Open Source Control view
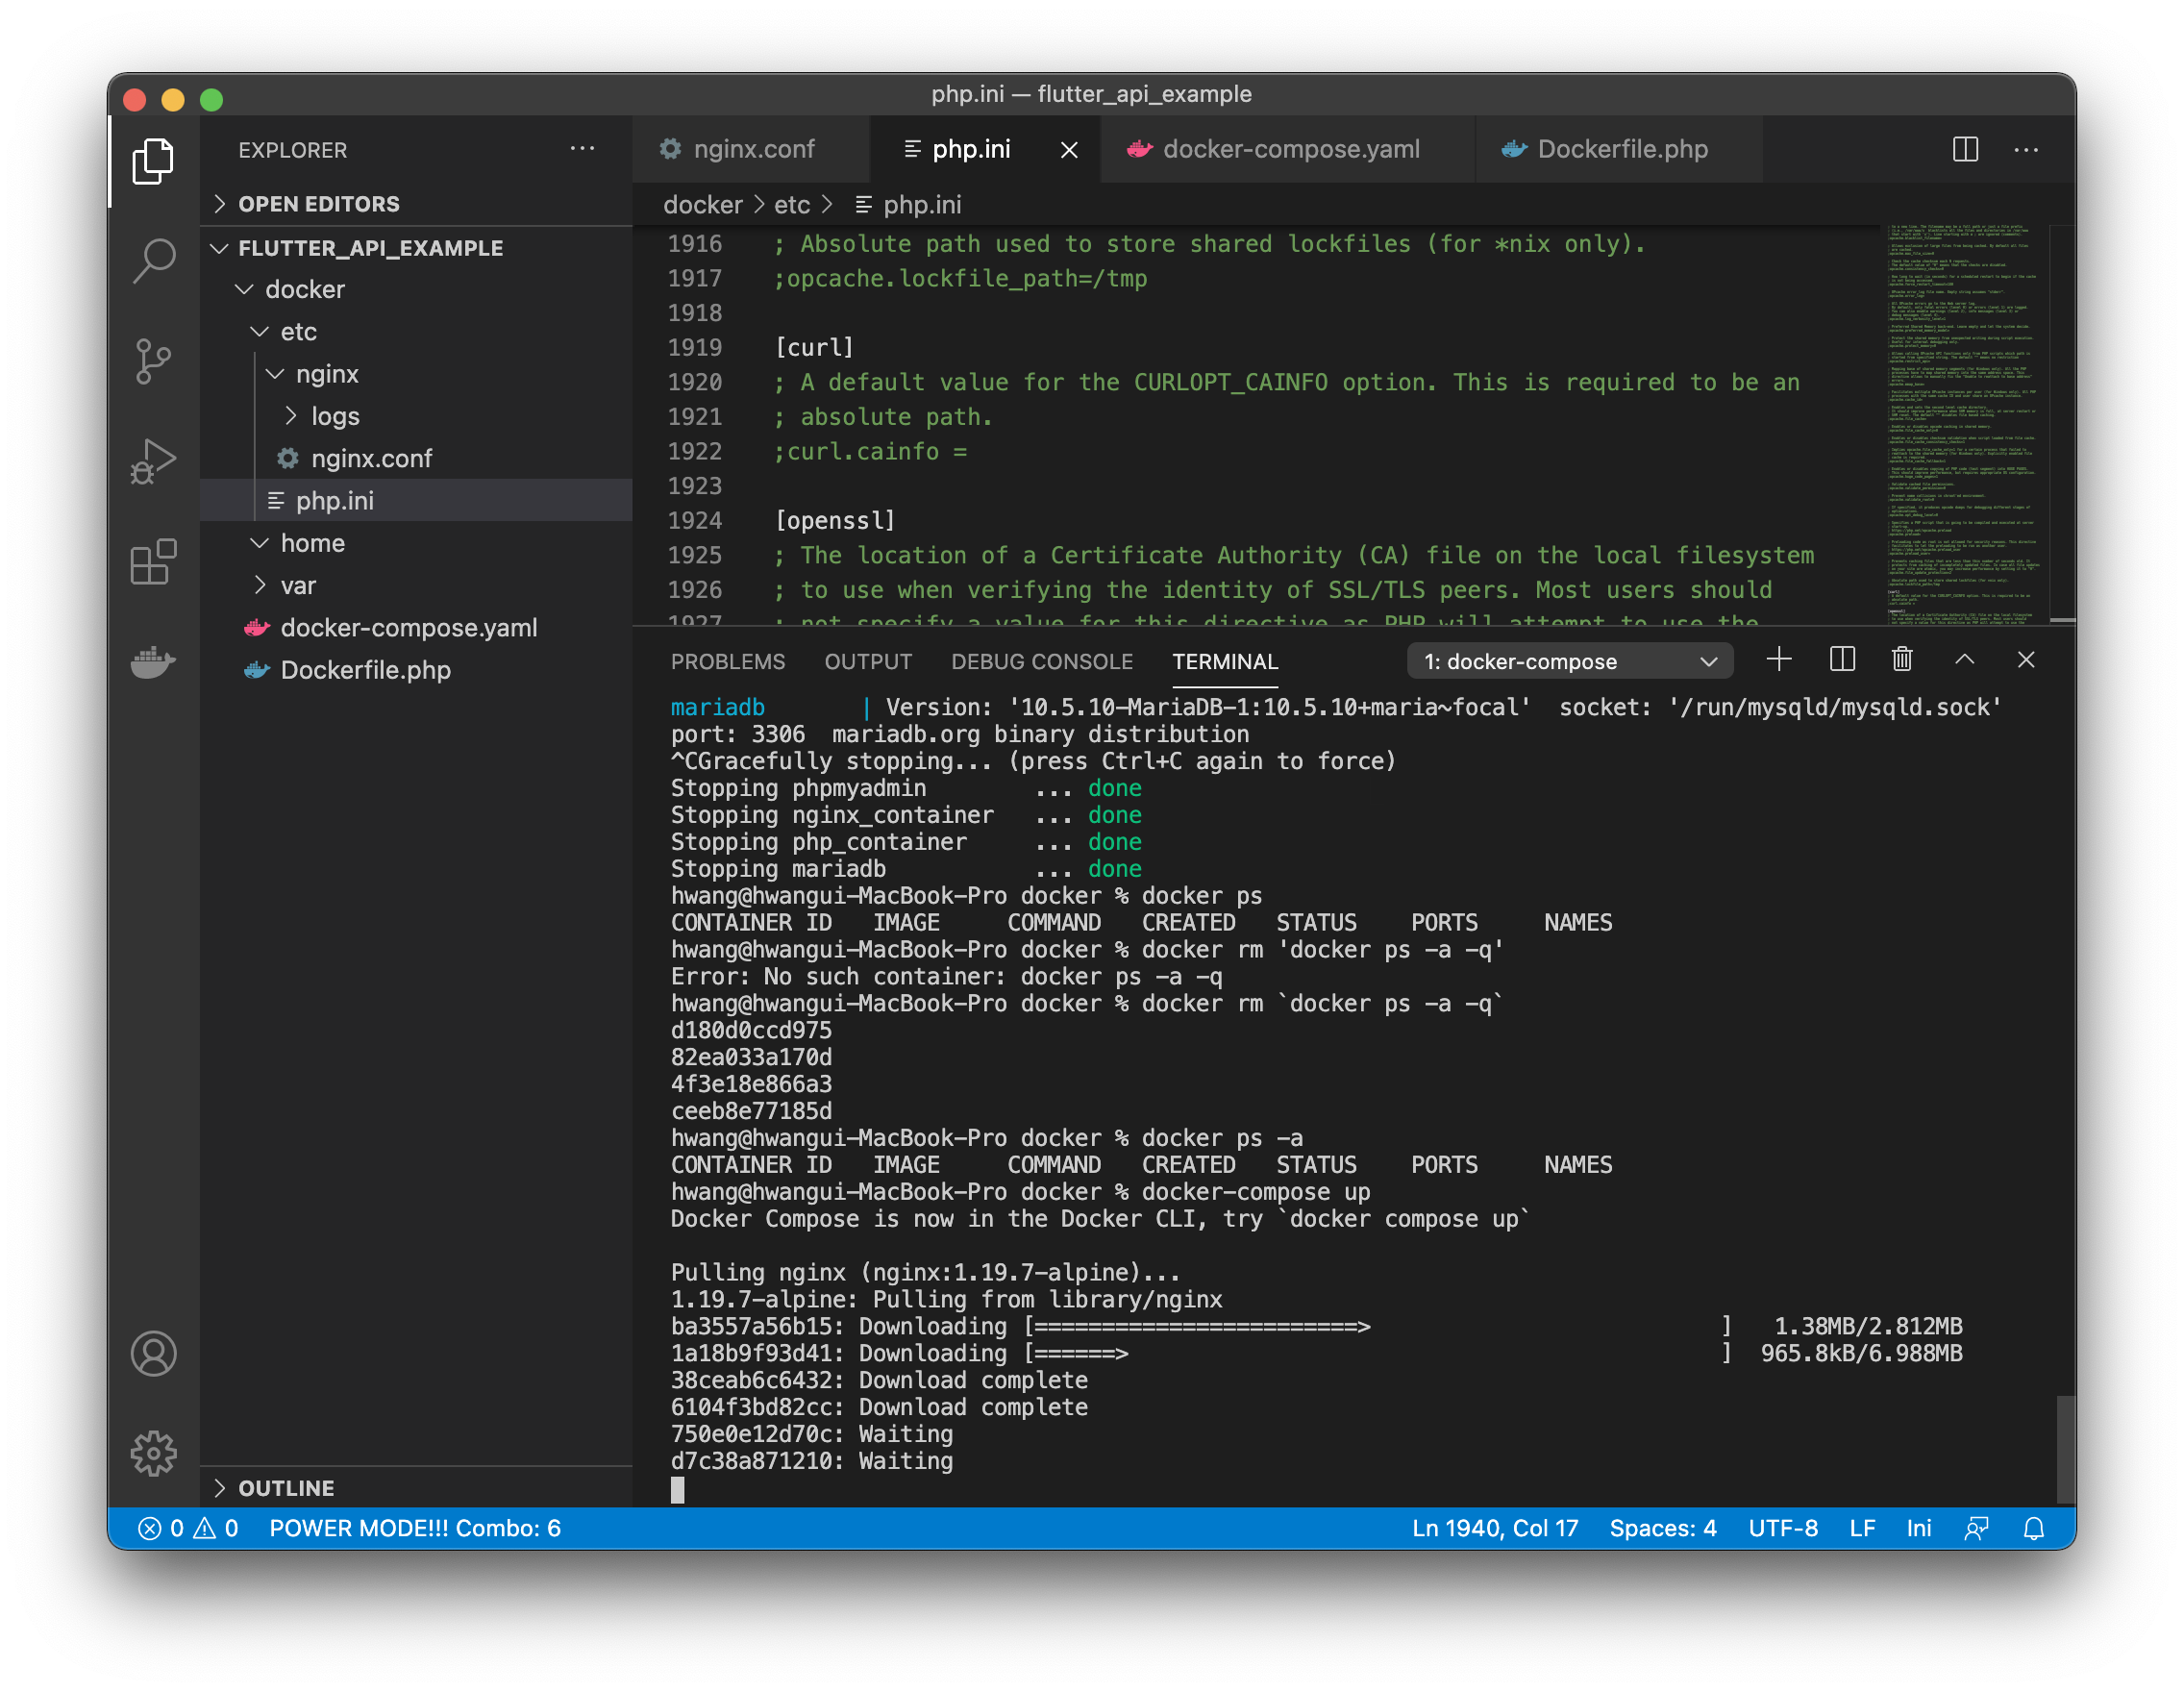The image size is (2184, 1692). click(153, 361)
